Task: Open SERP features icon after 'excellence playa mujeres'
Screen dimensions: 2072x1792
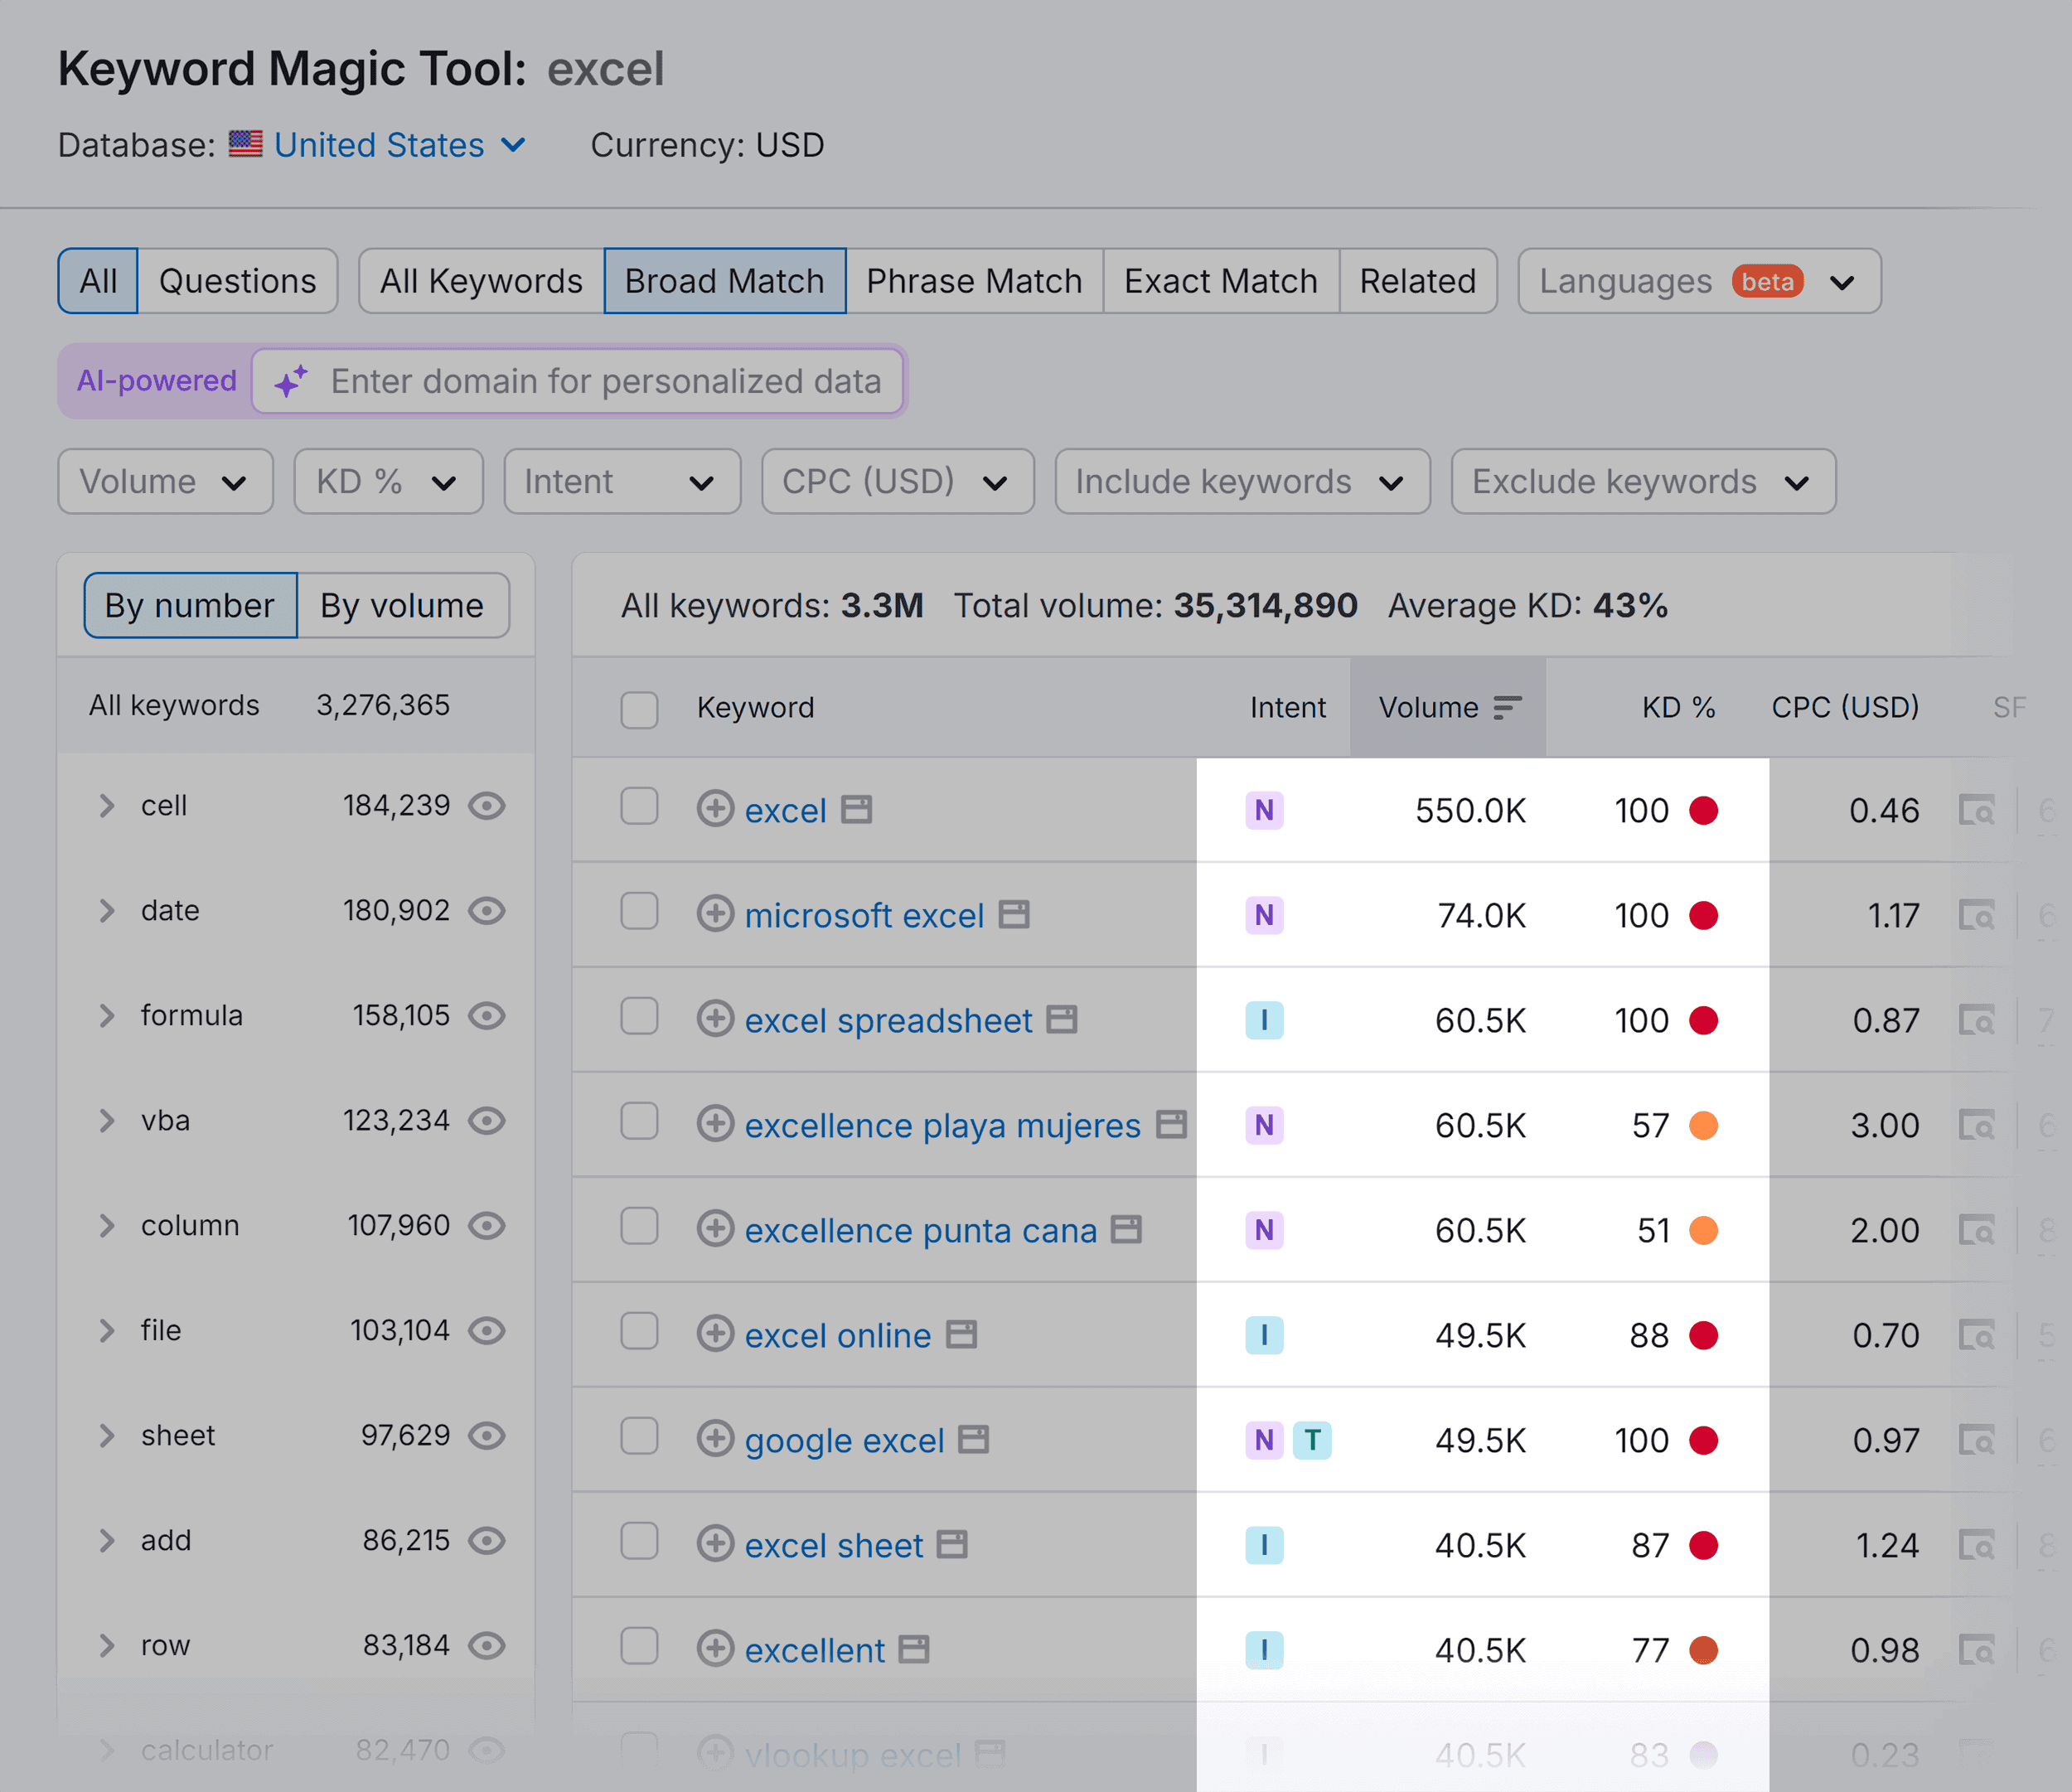Action: (x=1171, y=1124)
